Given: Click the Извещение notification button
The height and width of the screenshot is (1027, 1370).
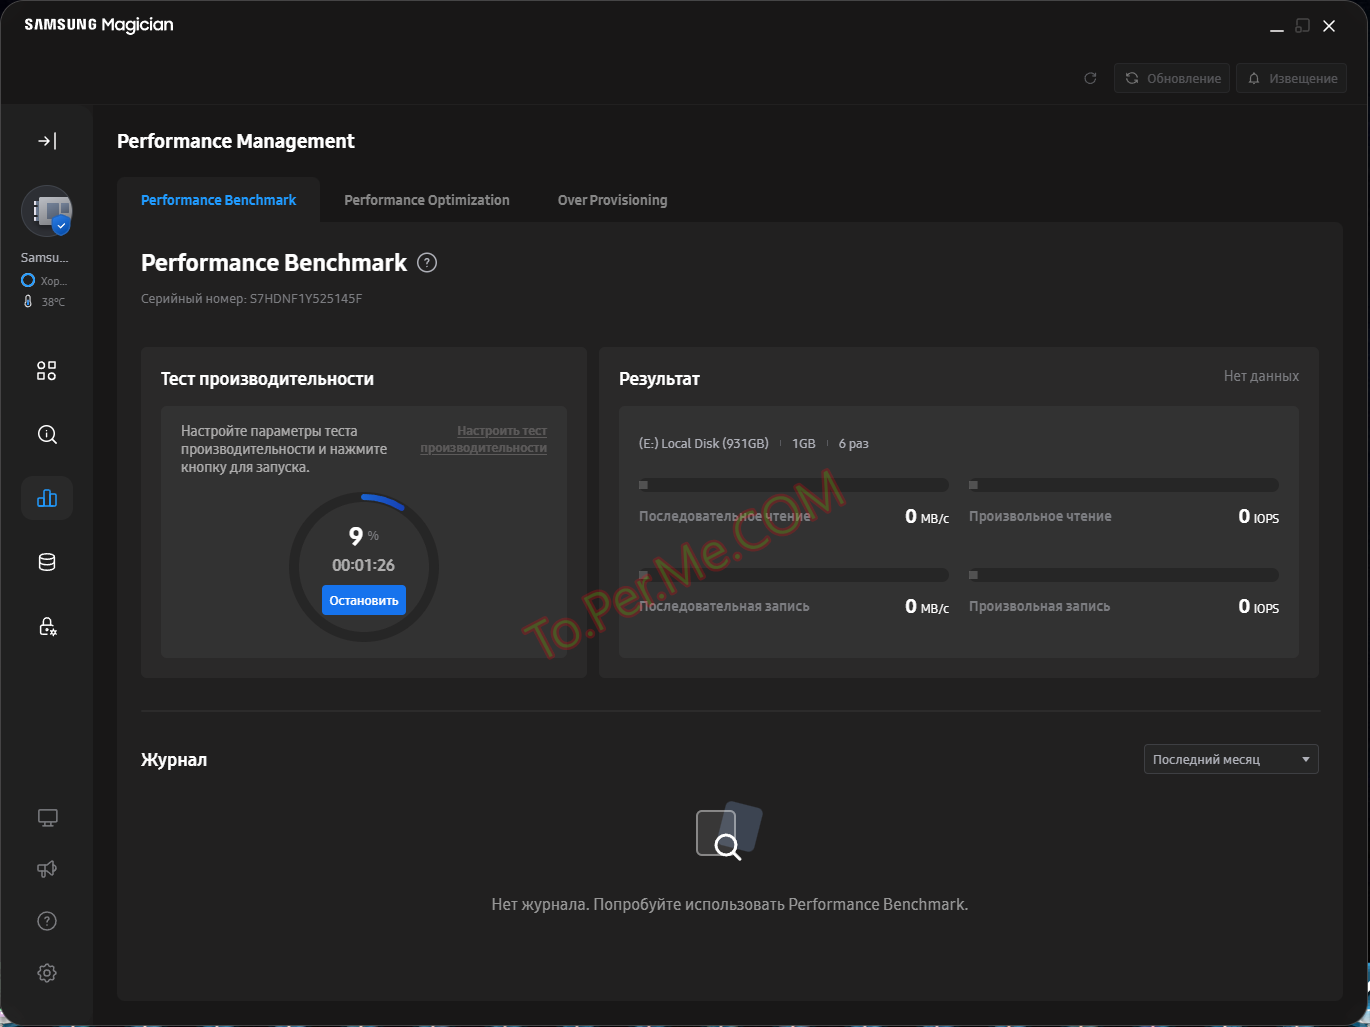Looking at the screenshot, I should pyautogui.click(x=1291, y=78).
